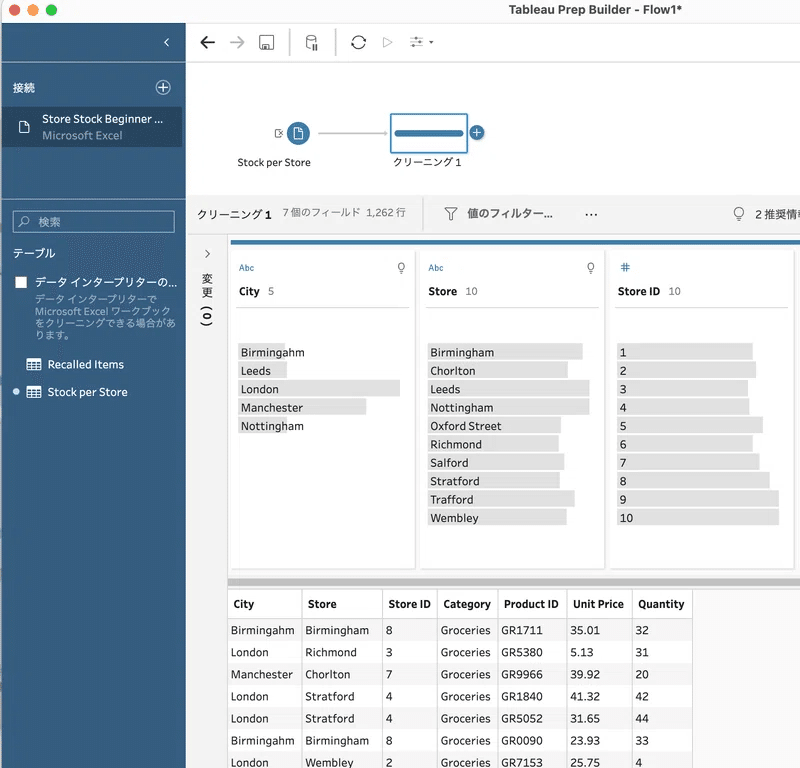Collapse the connections side pane
This screenshot has height=768, width=800.
click(166, 42)
